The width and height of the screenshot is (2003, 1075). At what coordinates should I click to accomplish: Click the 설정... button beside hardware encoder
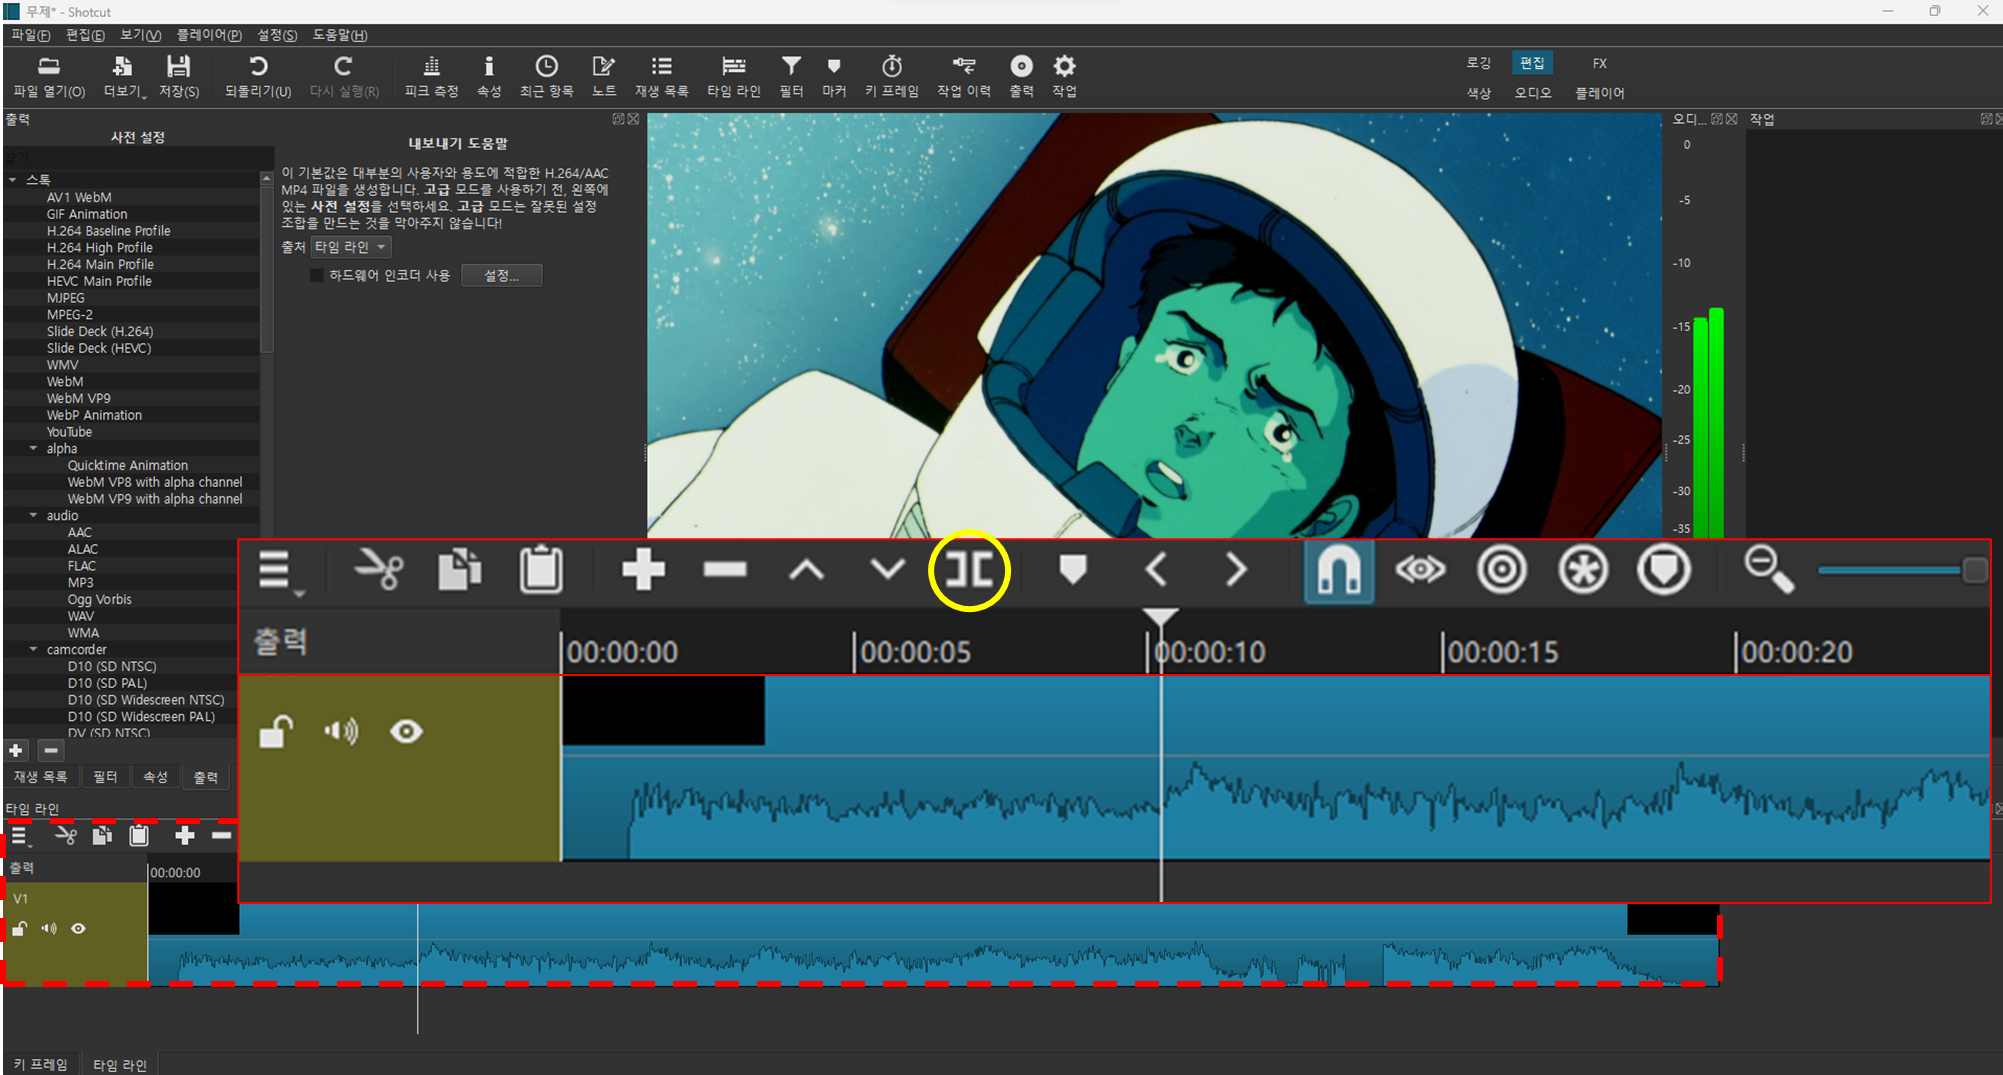click(x=501, y=275)
